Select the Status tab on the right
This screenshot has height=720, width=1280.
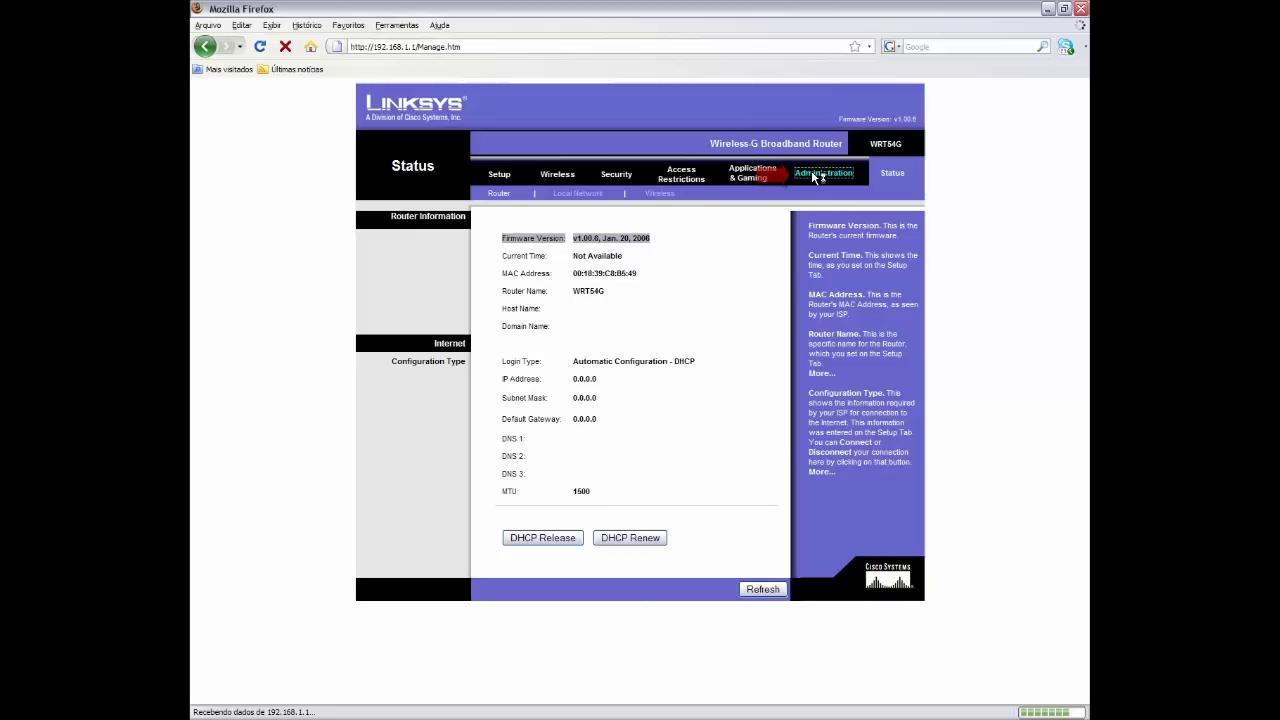click(x=892, y=173)
